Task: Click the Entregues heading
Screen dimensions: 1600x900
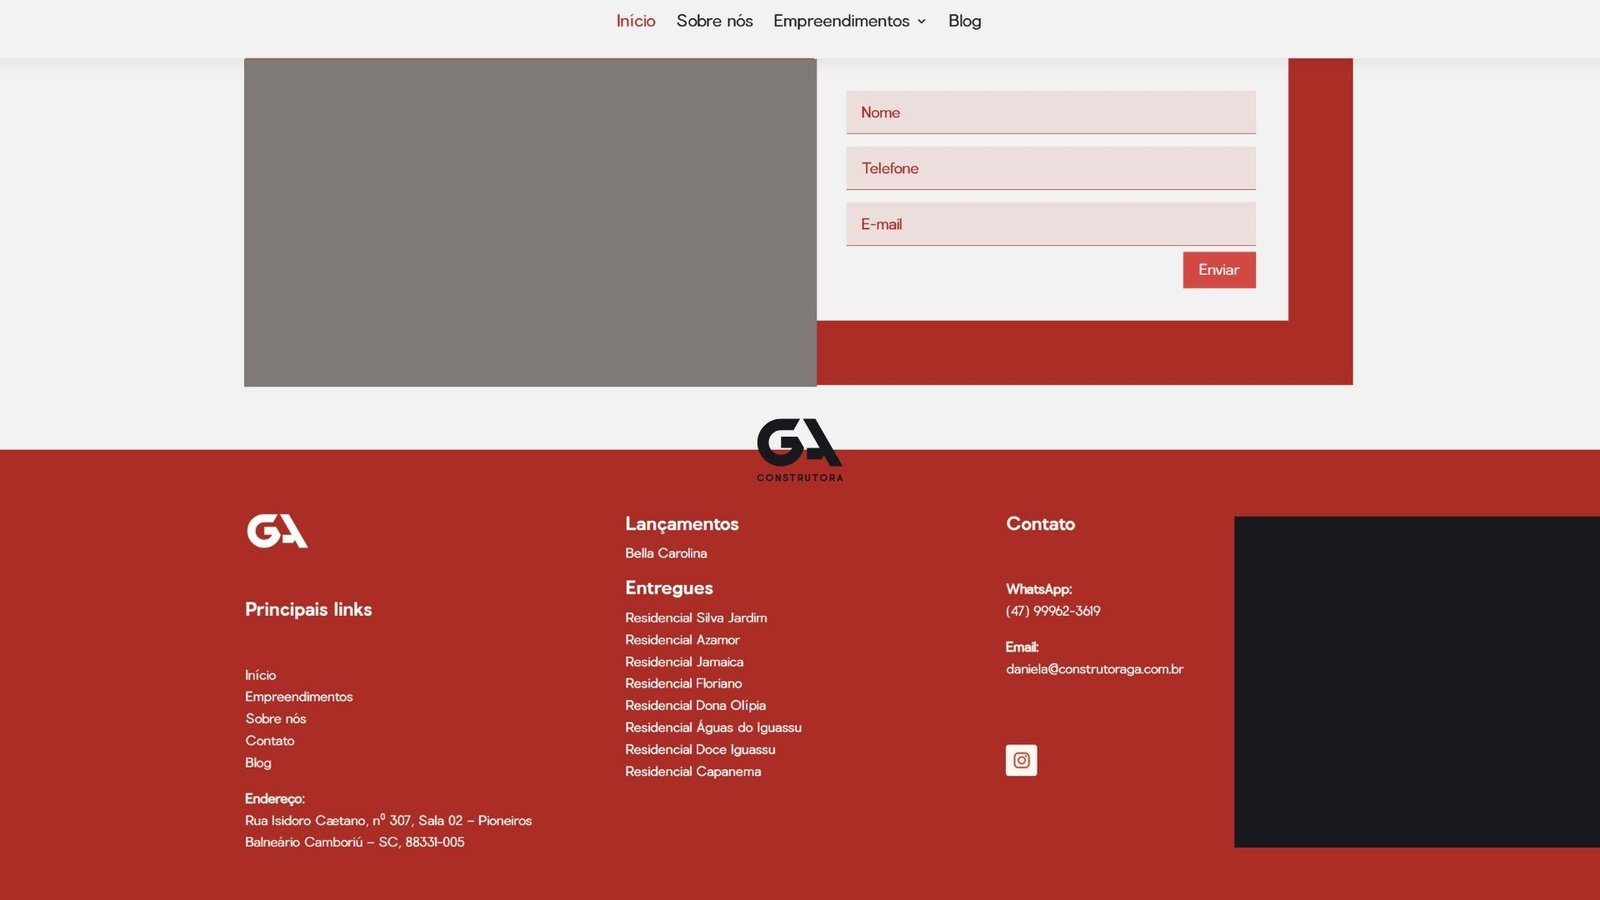Action: 669,588
